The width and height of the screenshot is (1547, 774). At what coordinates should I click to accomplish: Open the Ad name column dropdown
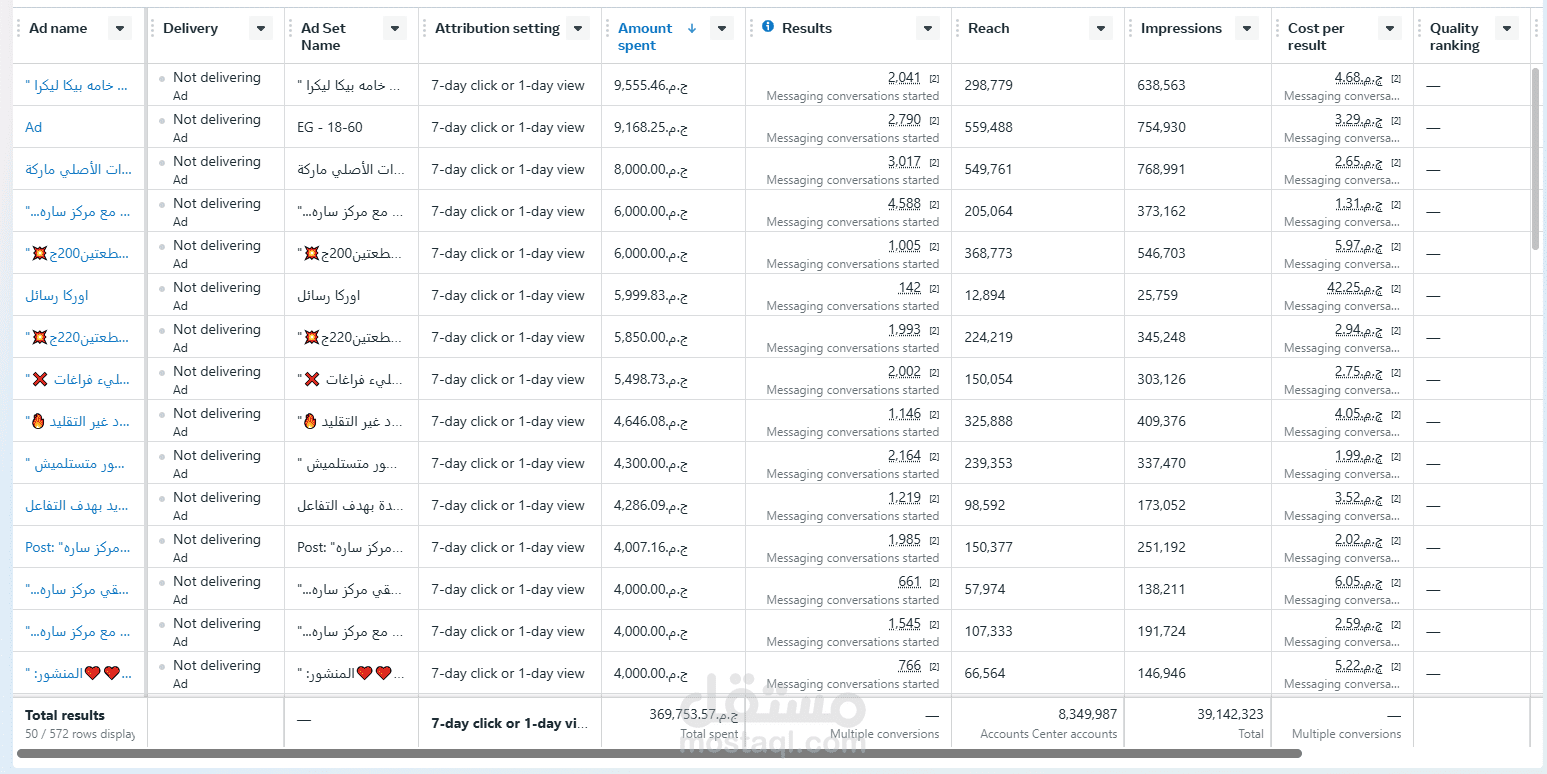(120, 28)
